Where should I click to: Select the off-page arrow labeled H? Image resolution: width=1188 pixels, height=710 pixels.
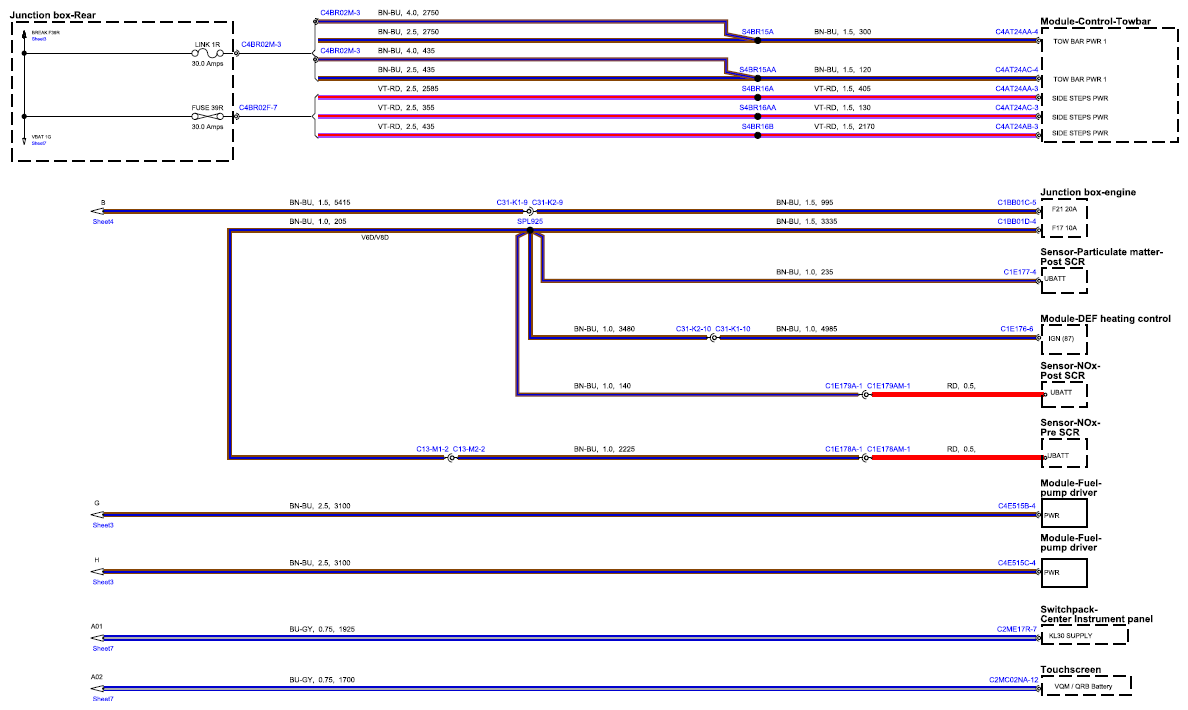(x=97, y=572)
